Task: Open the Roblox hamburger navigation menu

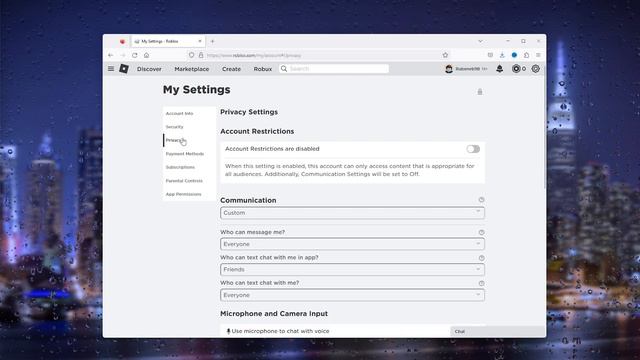Action: [x=111, y=69]
